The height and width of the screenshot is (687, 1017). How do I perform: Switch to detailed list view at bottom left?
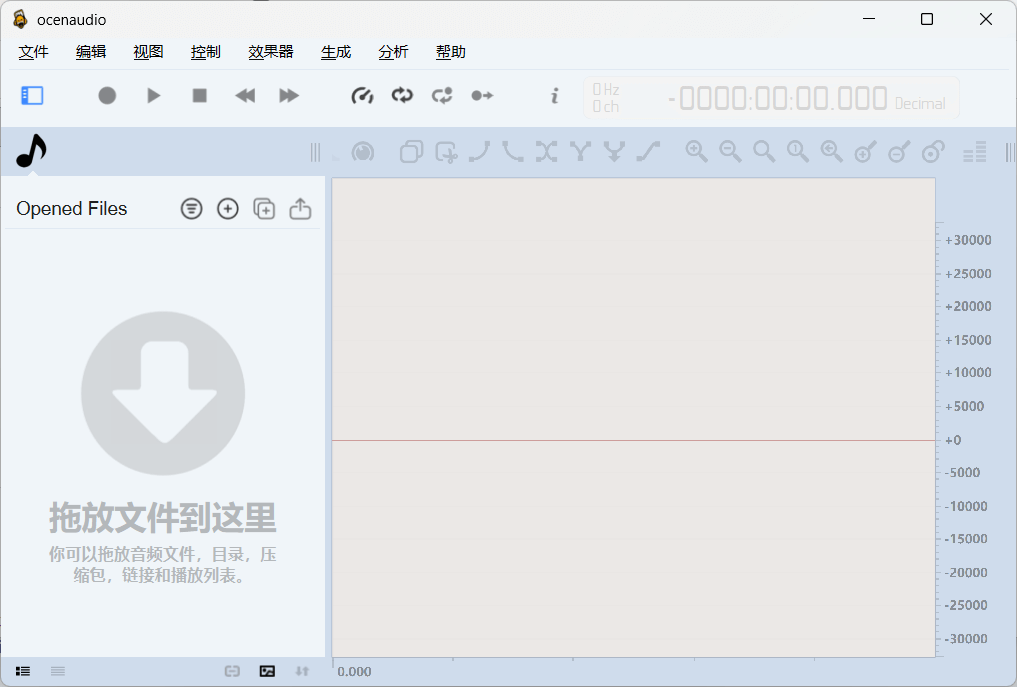tap(22, 671)
